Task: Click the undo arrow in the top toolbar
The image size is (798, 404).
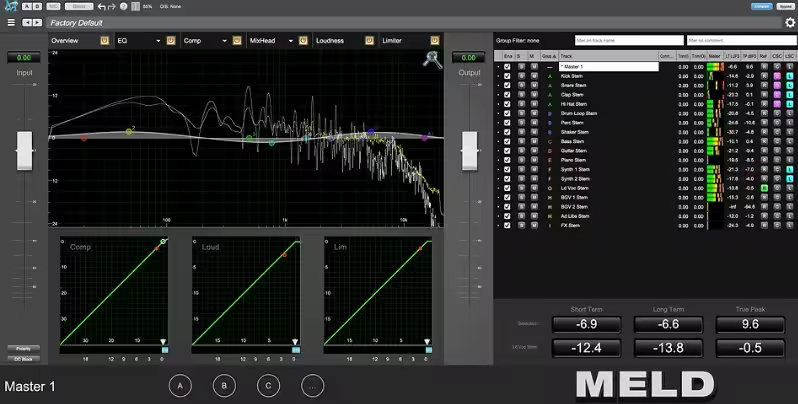Action: tap(101, 6)
